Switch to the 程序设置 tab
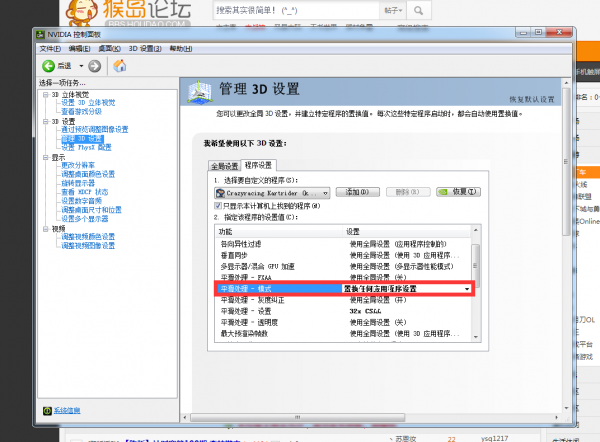600x442 pixels. pos(258,165)
